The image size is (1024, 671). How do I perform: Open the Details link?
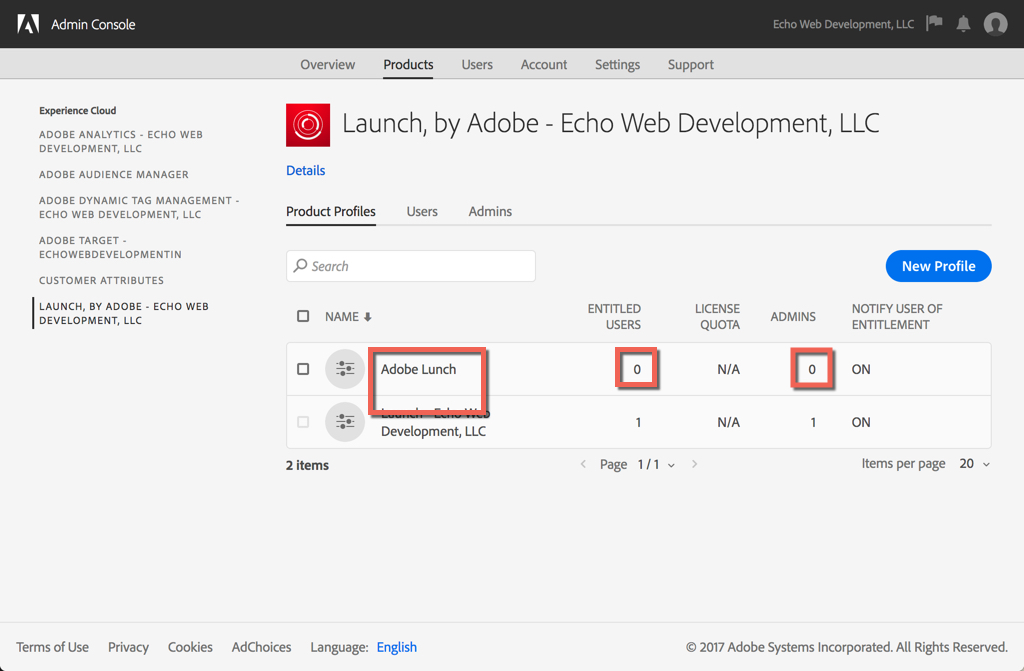click(x=306, y=171)
